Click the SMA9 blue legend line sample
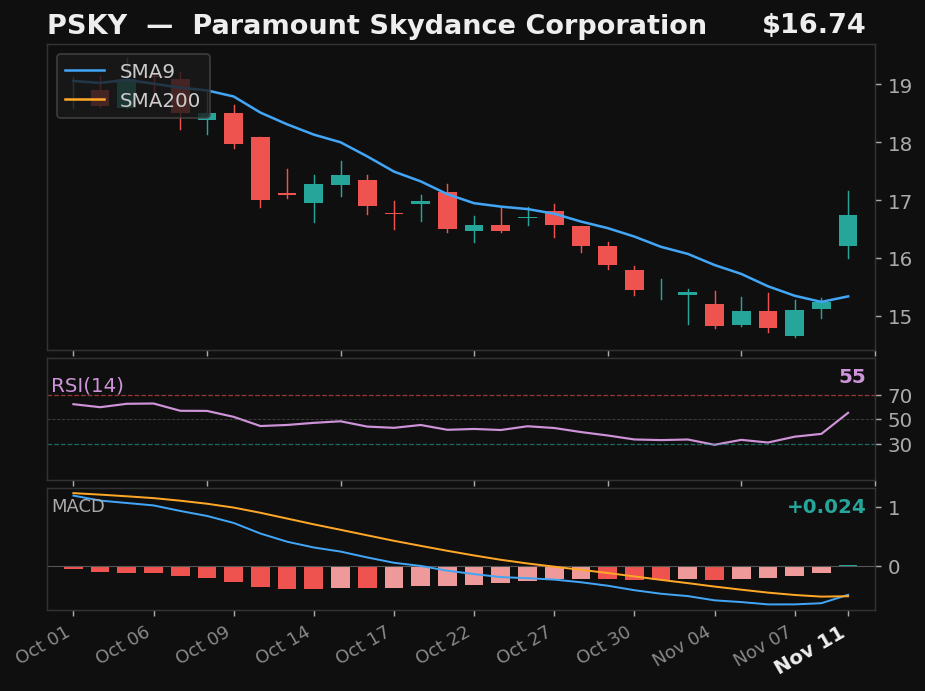925x691 pixels. coord(85,71)
